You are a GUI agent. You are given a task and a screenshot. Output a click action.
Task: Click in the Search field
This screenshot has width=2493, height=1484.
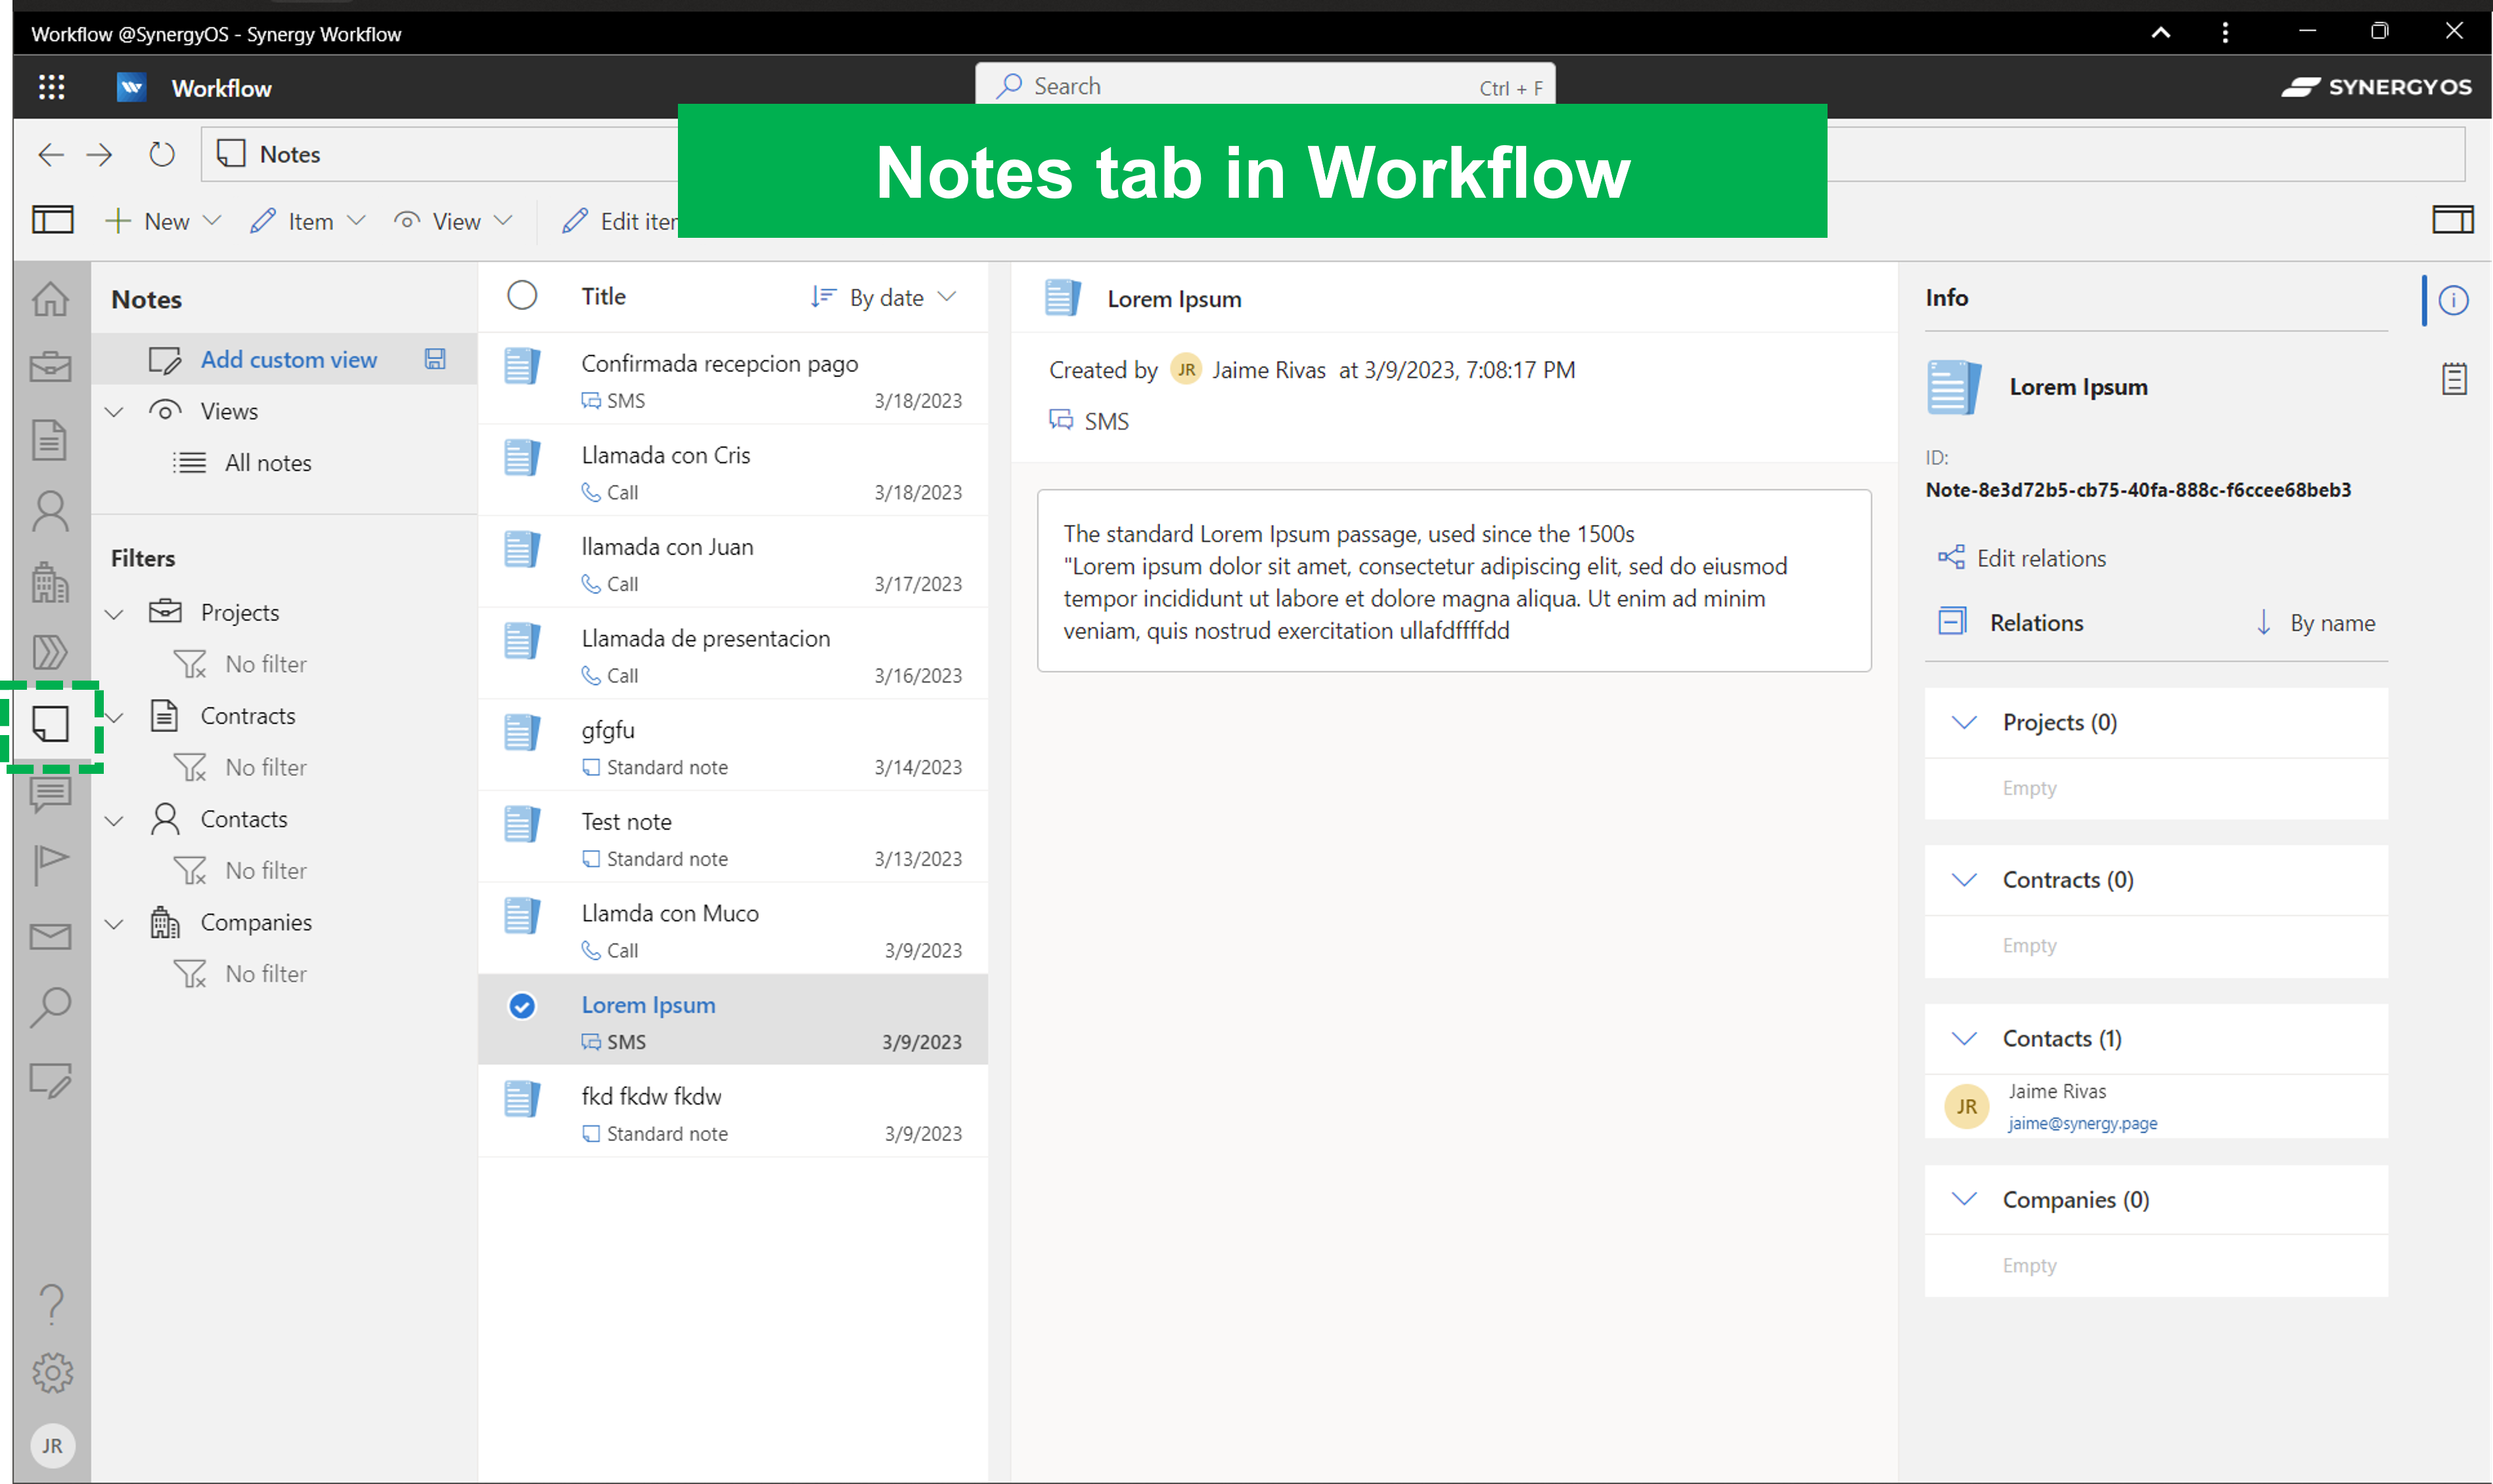1264,86
